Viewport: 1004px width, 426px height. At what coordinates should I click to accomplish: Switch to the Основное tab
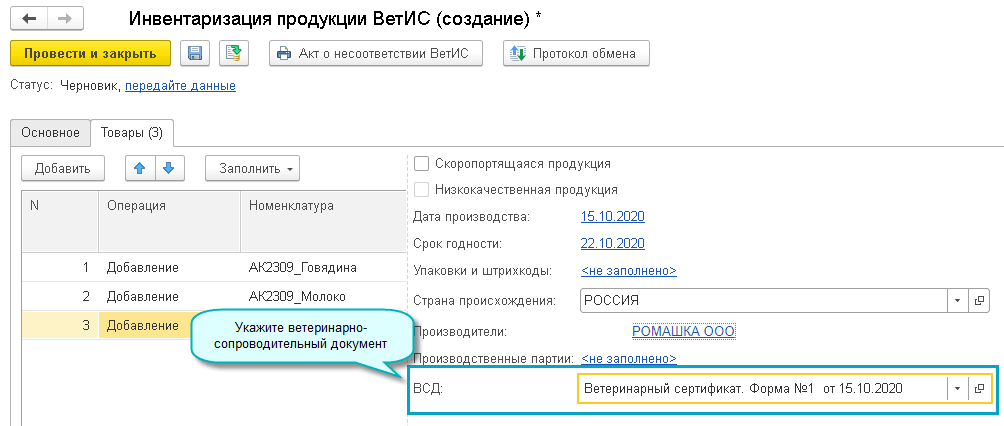click(50, 132)
